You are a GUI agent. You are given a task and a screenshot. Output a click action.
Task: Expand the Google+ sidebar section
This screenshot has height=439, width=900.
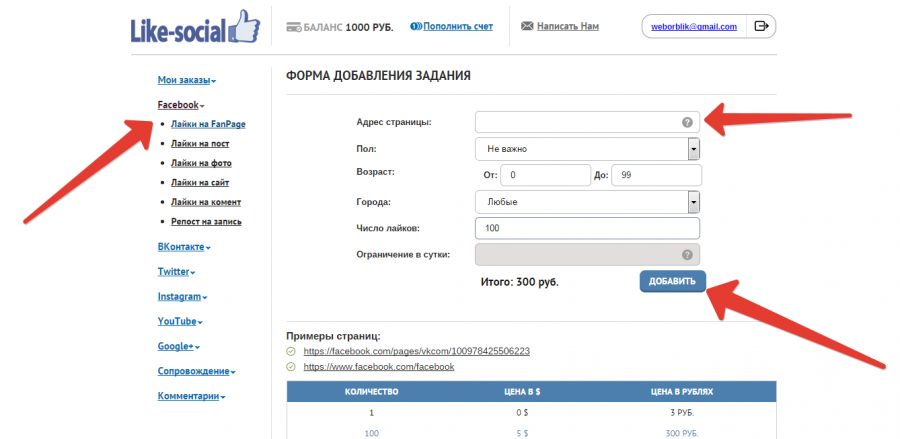179,346
